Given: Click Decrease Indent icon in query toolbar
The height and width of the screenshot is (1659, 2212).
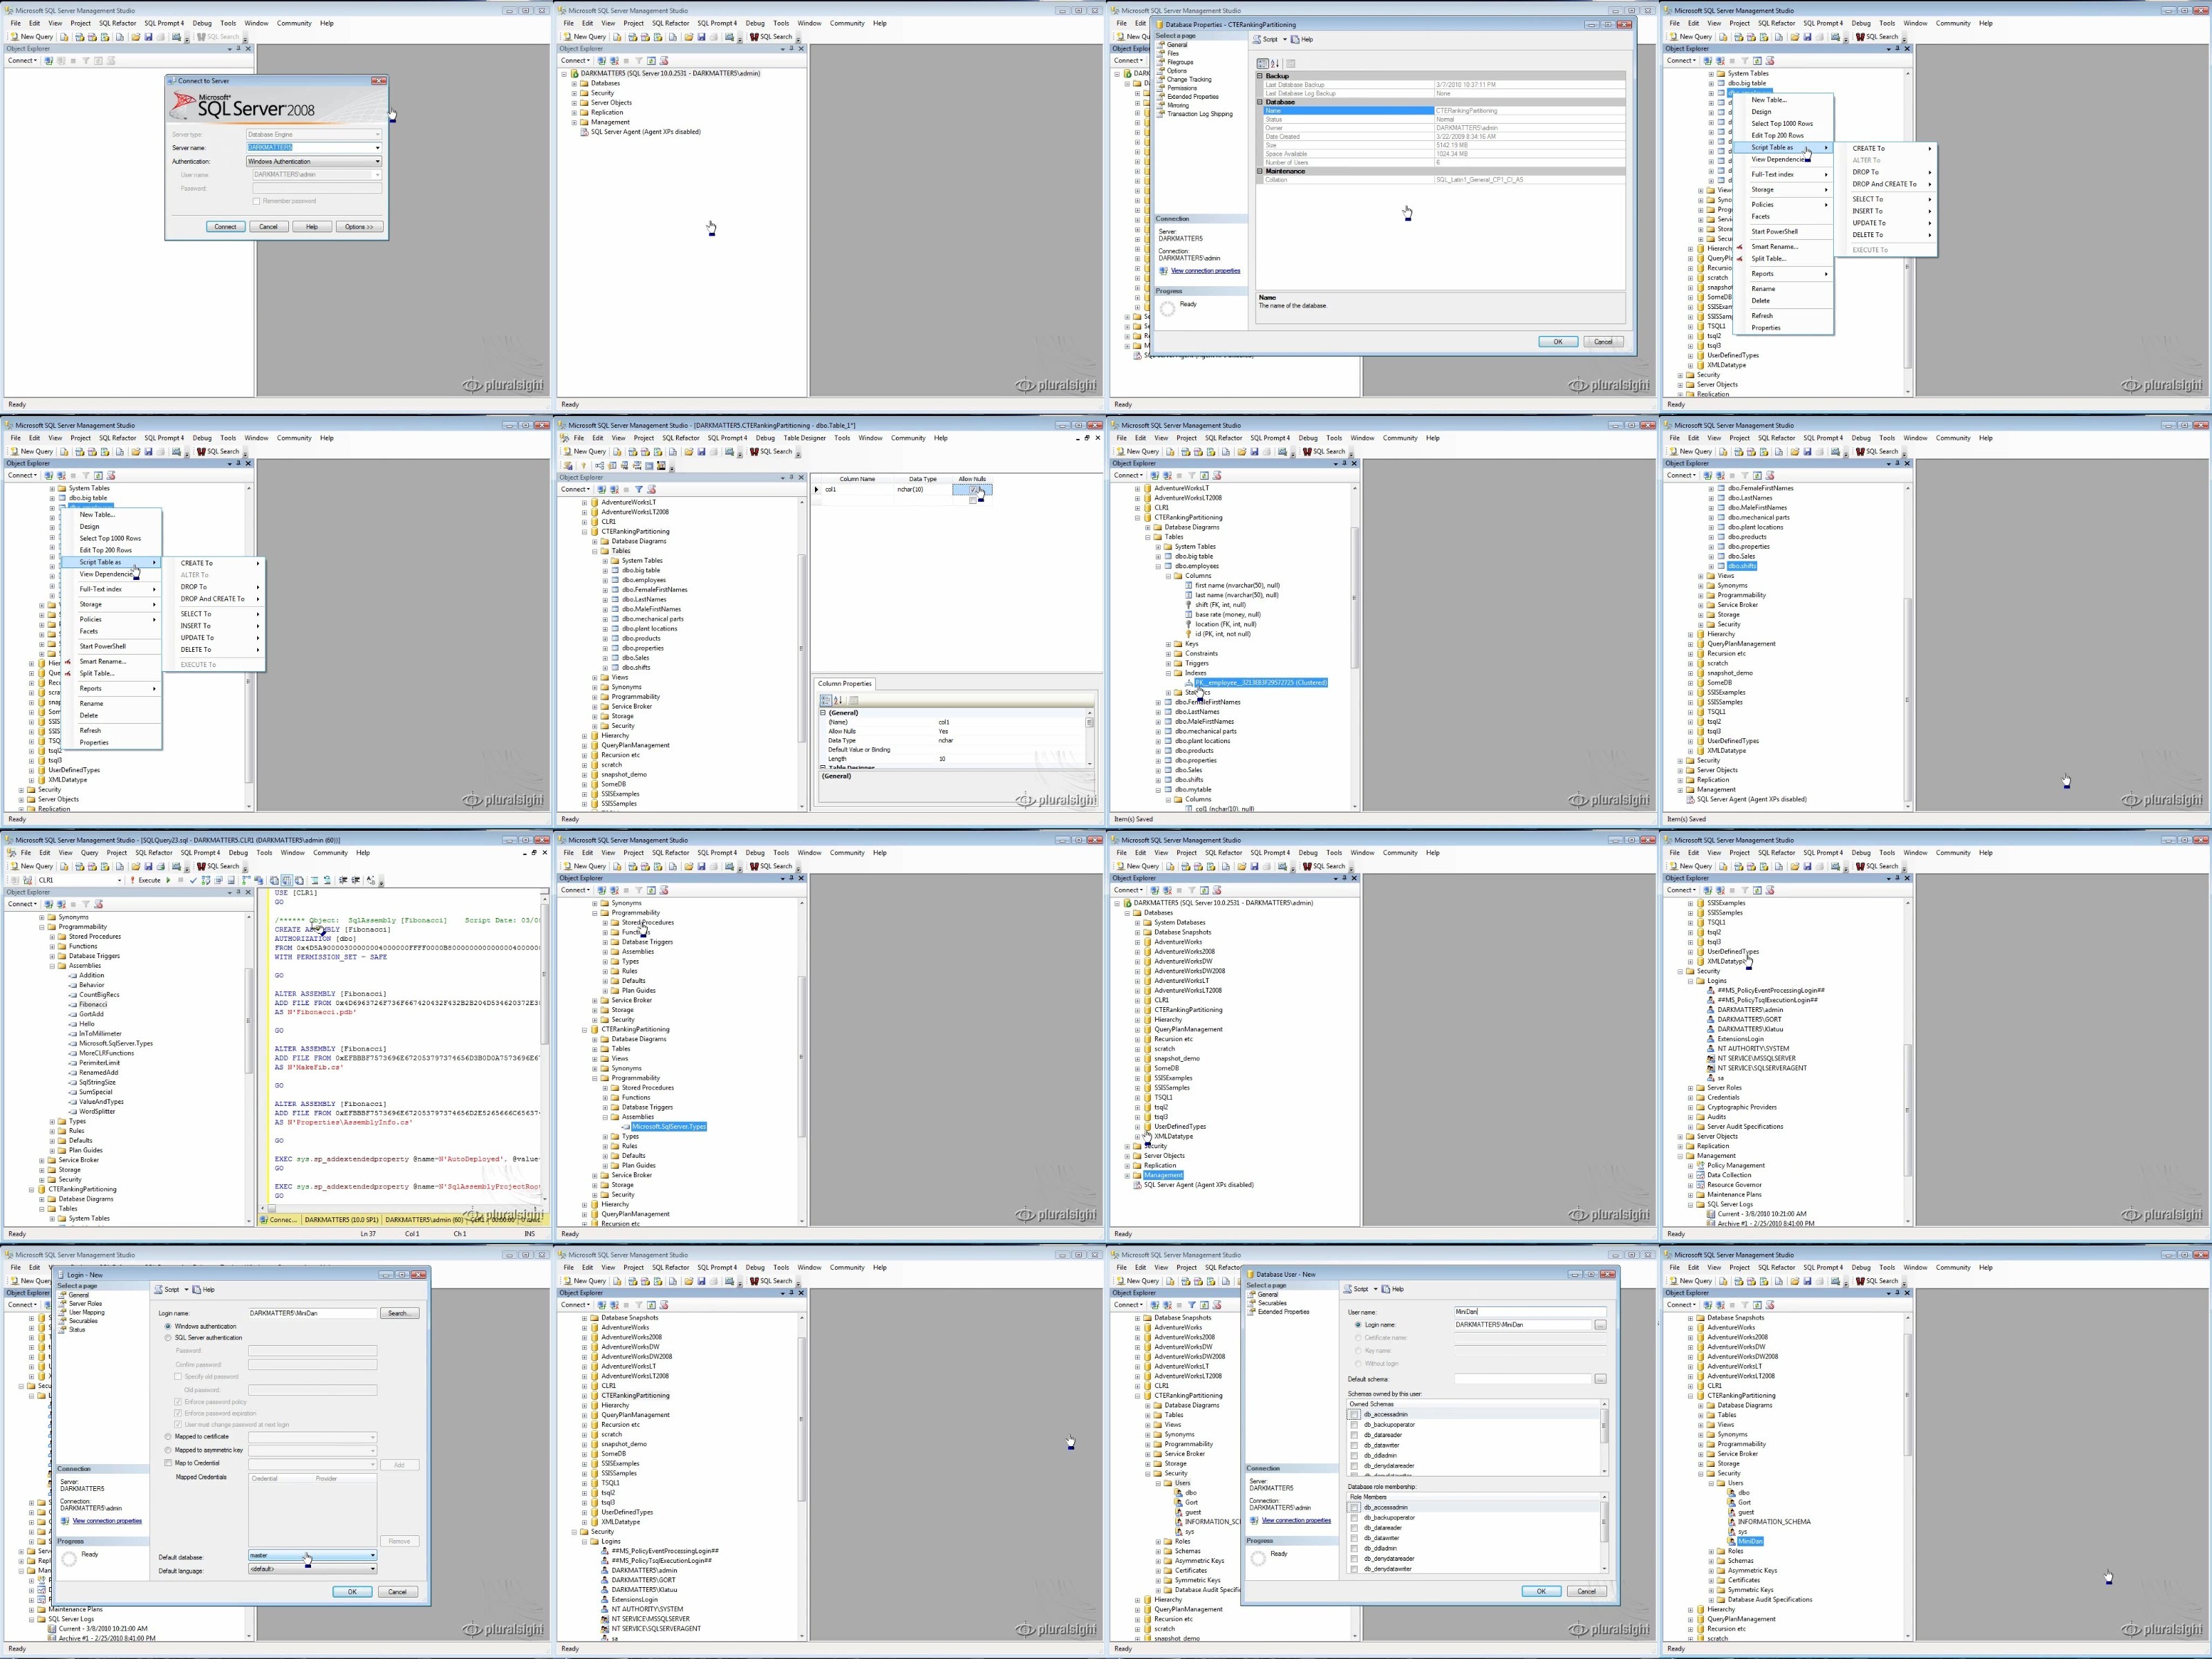Looking at the screenshot, I should pos(343,881).
